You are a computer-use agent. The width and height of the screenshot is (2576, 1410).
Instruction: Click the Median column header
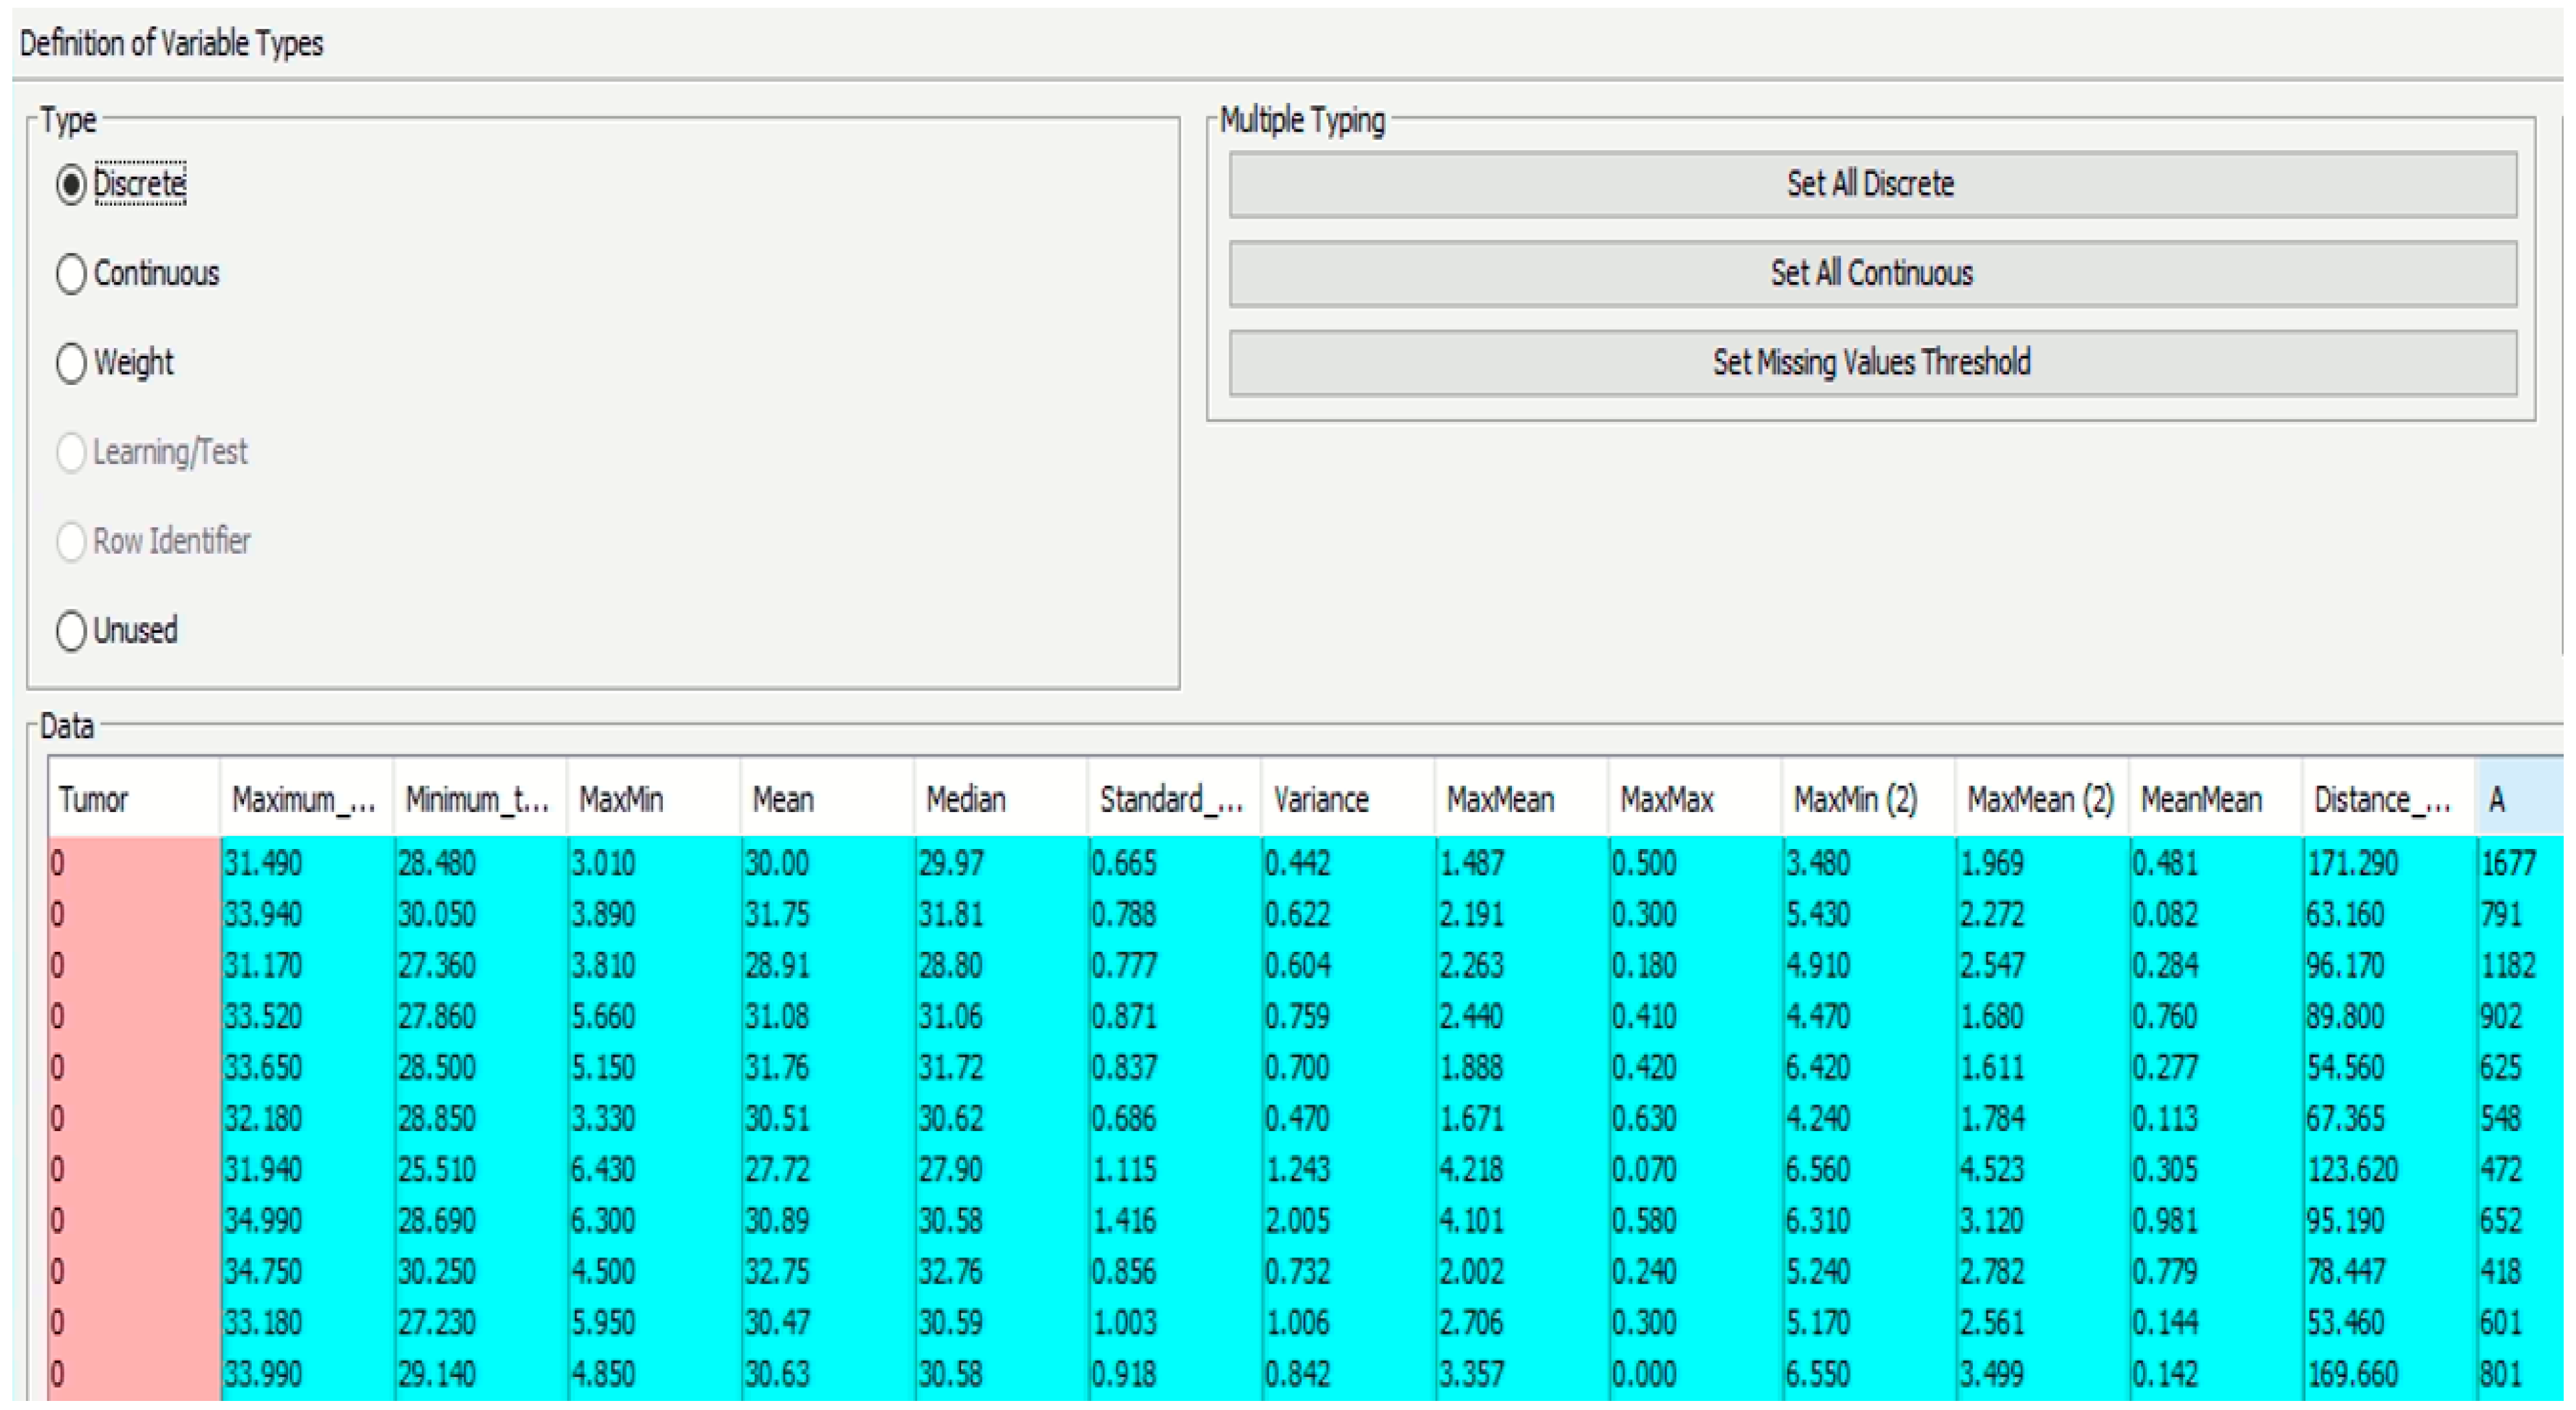999,799
